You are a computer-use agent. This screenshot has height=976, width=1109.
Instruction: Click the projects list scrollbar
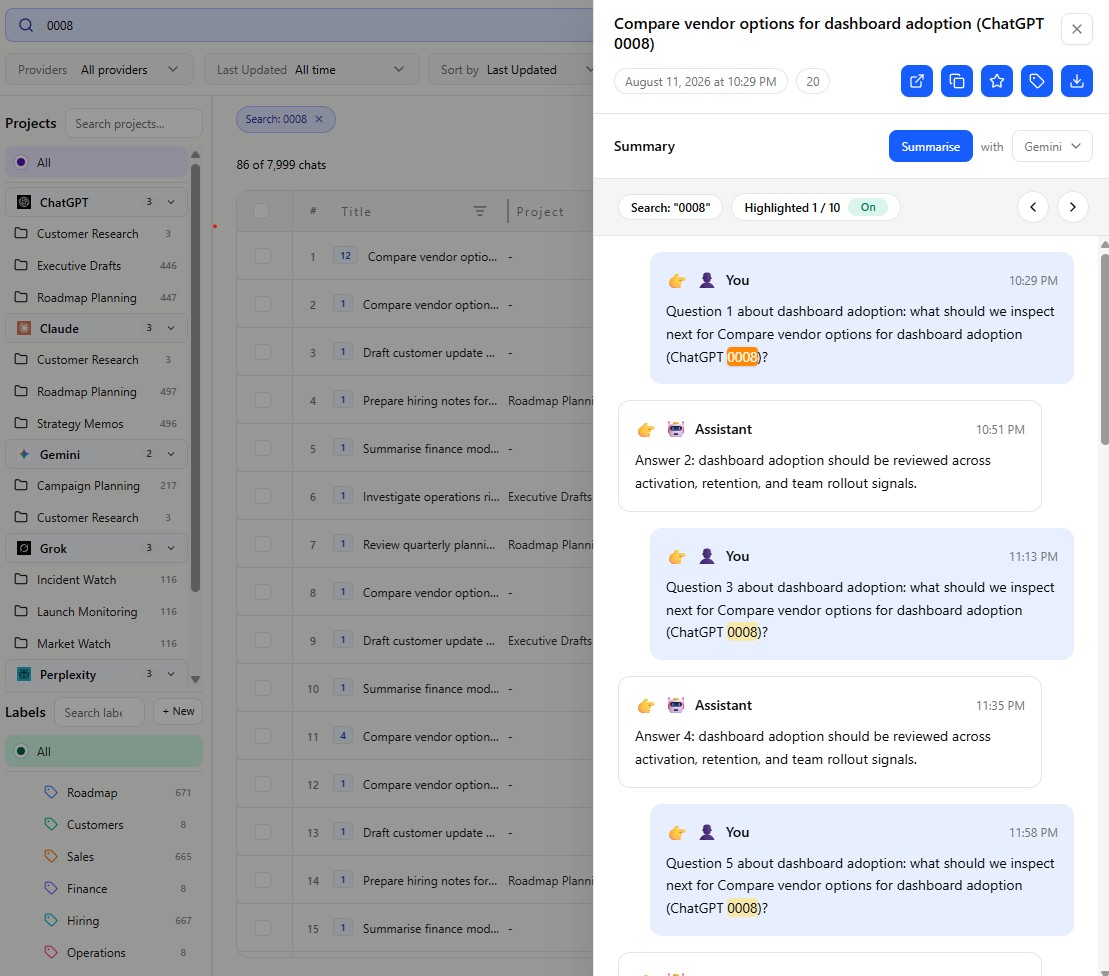pyautogui.click(x=195, y=378)
